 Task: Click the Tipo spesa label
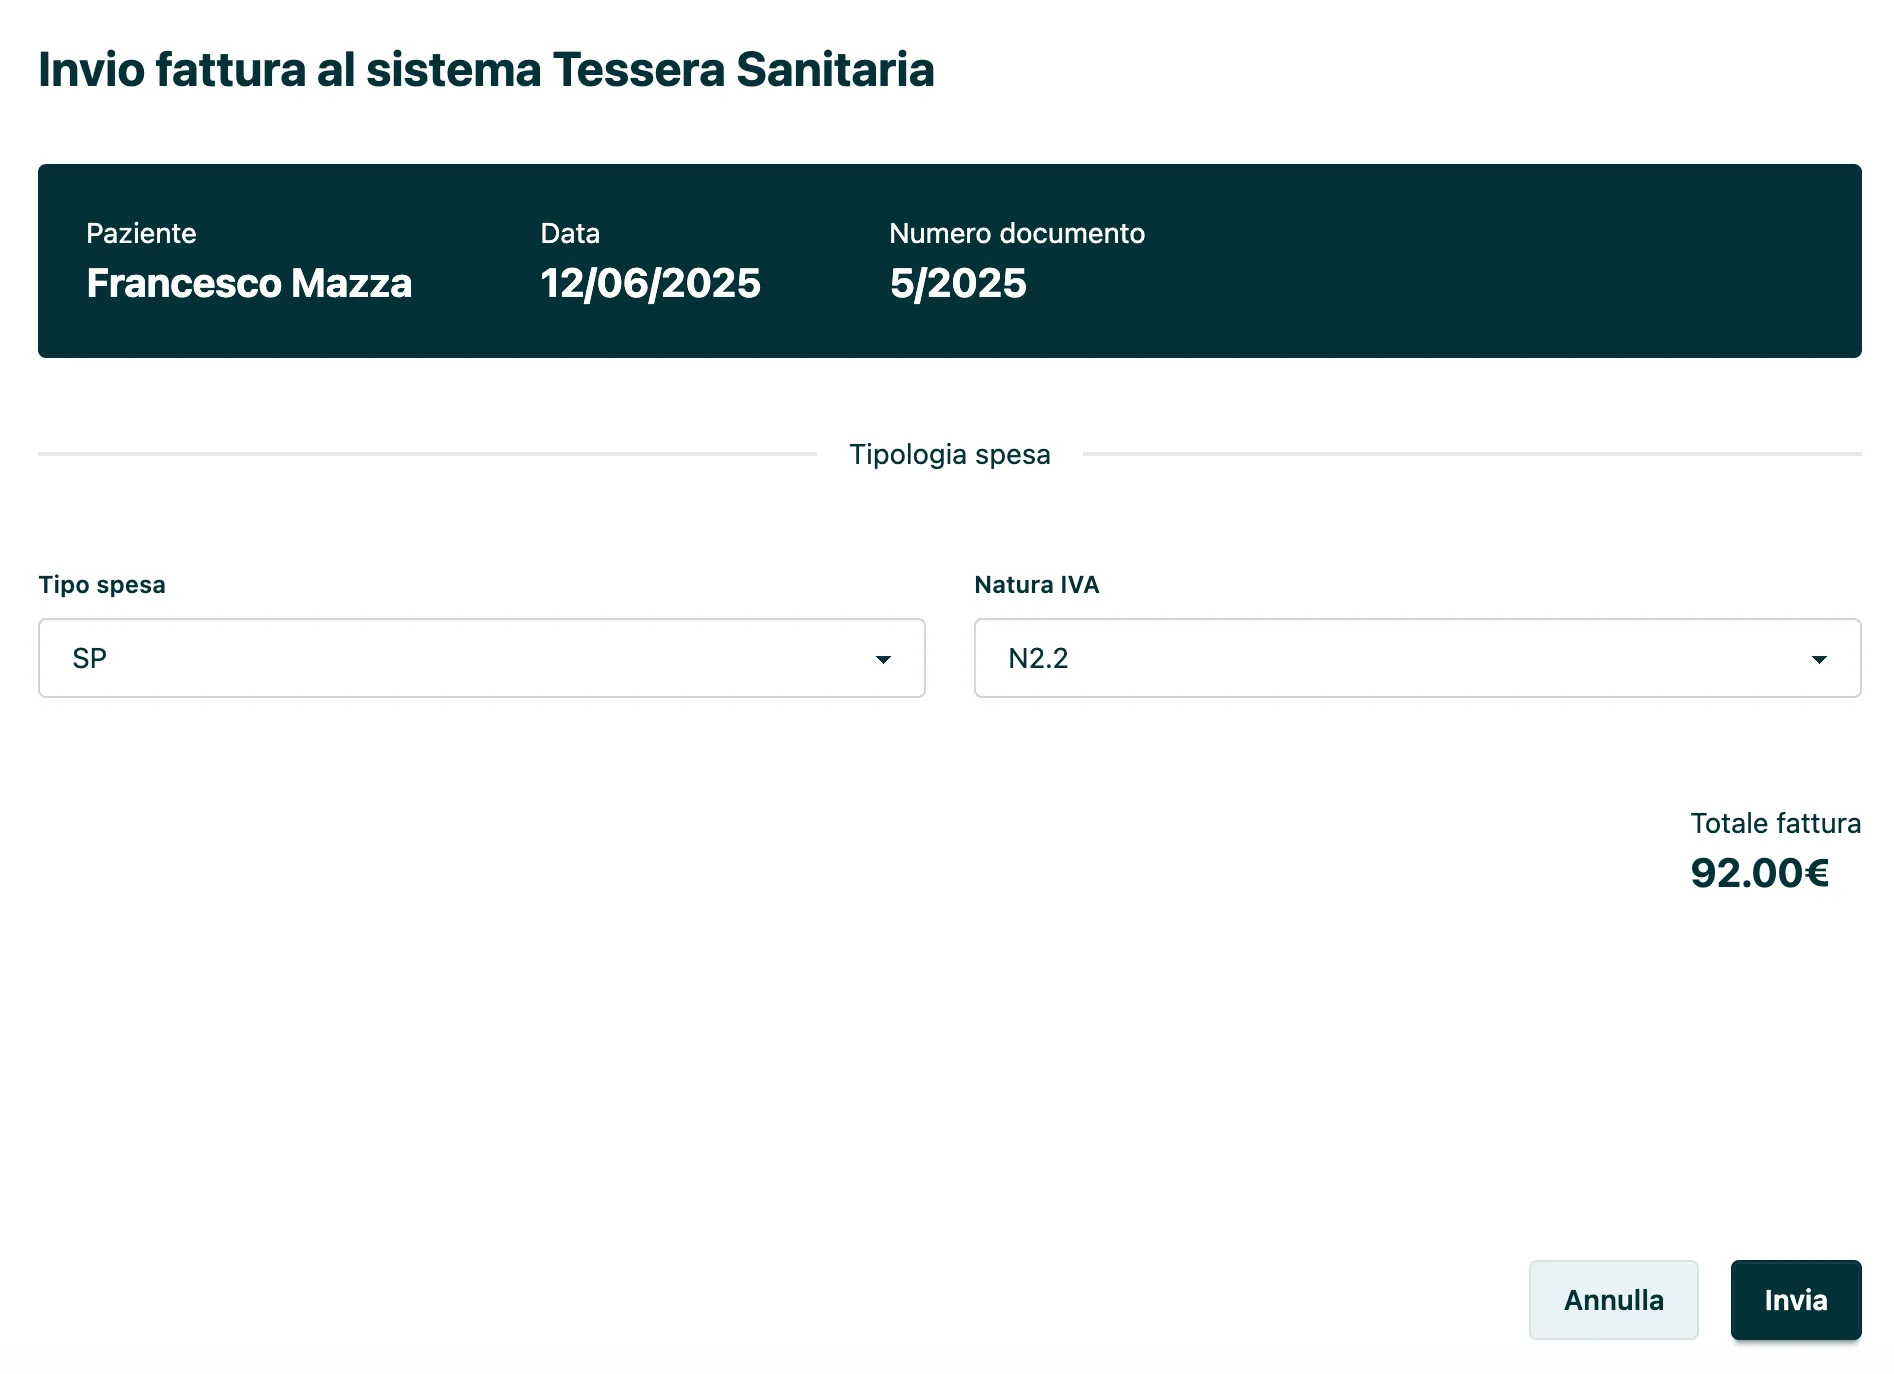coord(101,585)
